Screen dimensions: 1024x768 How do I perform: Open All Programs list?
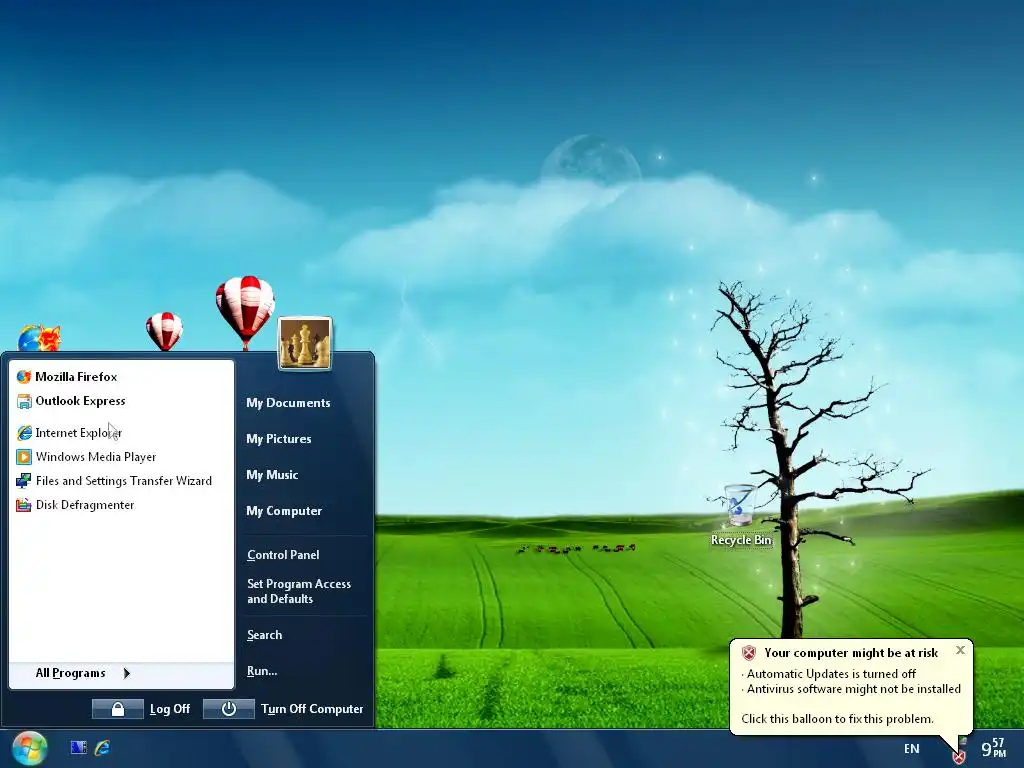pyautogui.click(x=71, y=673)
